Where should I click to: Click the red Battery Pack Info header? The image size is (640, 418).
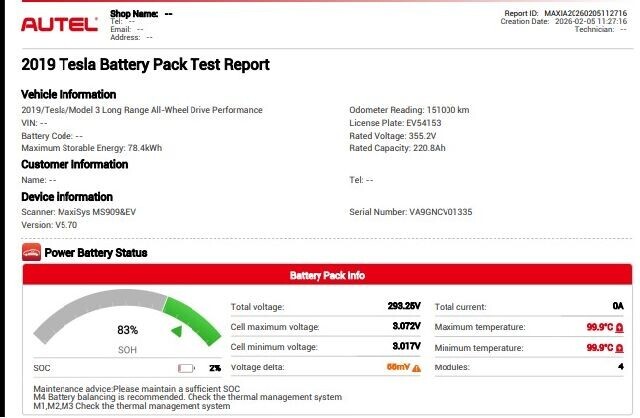tap(327, 275)
